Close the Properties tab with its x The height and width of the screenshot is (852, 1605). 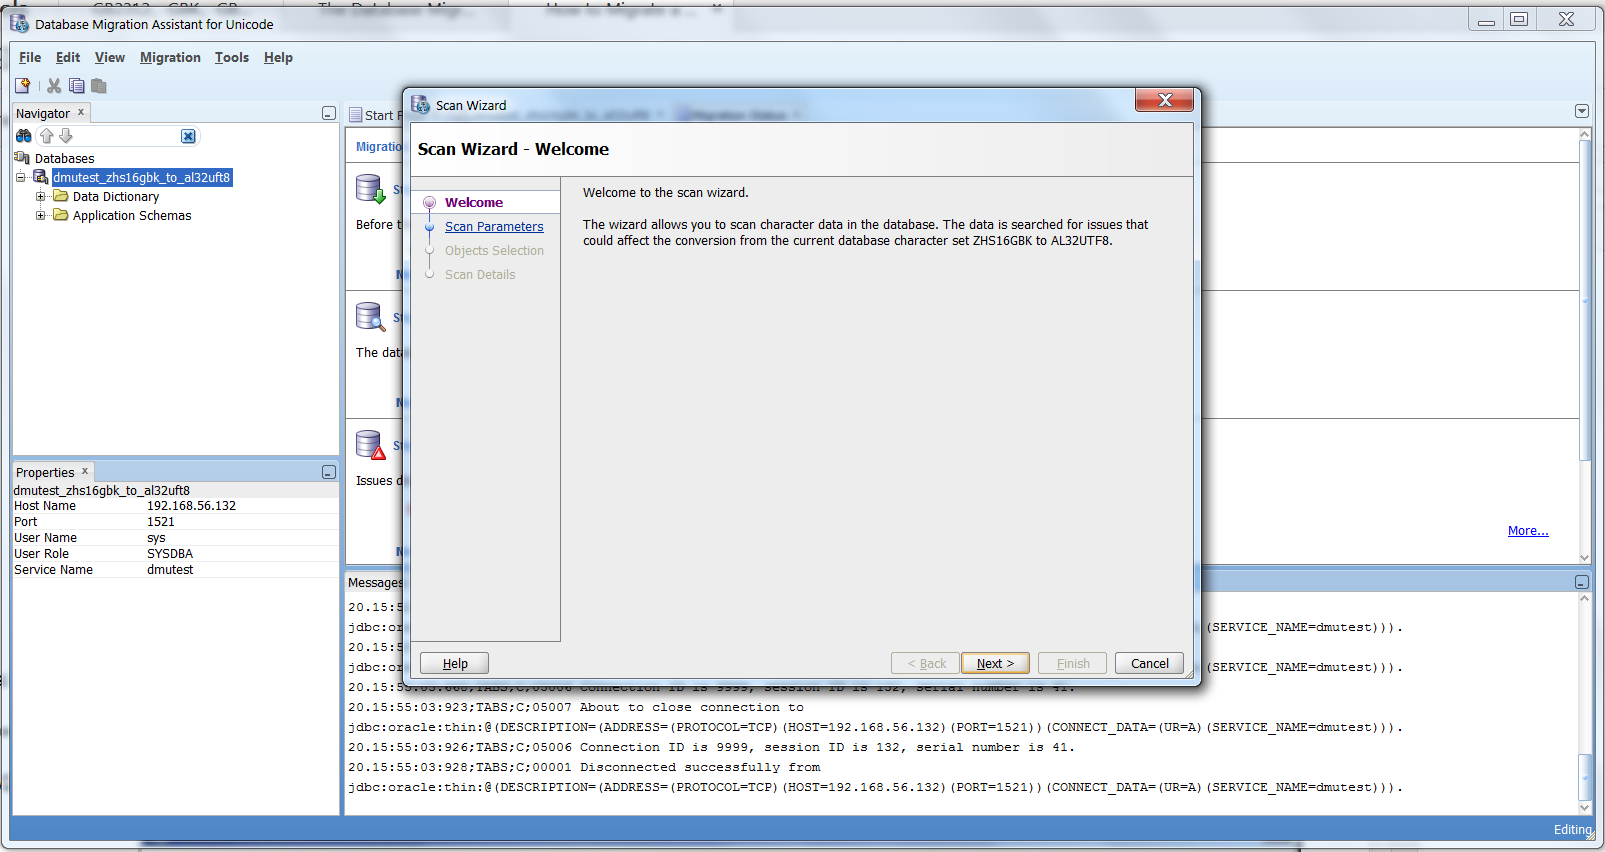tap(85, 471)
